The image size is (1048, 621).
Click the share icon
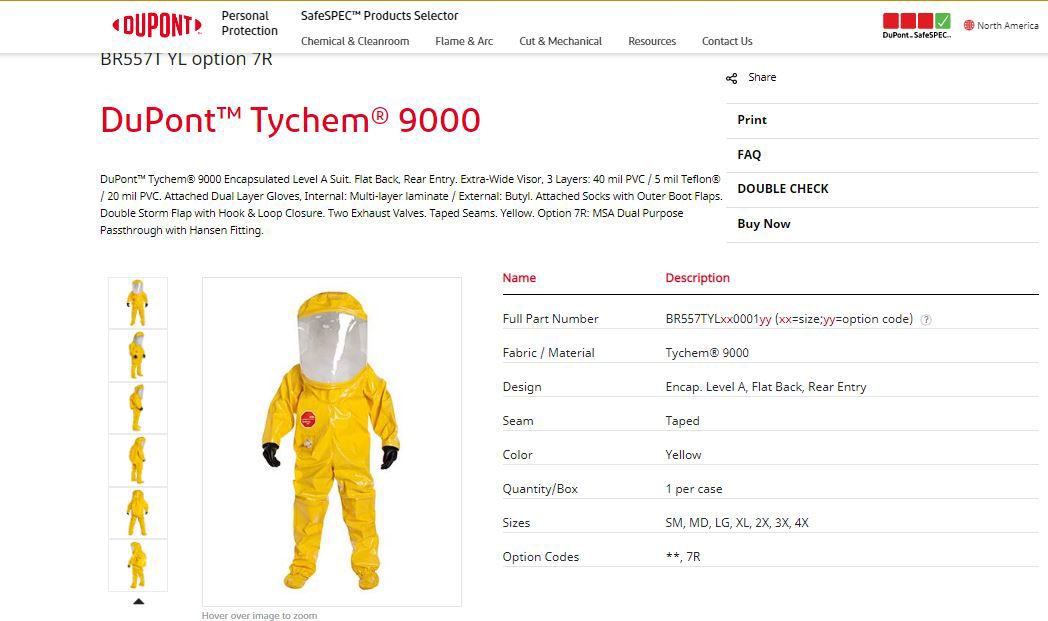(x=732, y=78)
